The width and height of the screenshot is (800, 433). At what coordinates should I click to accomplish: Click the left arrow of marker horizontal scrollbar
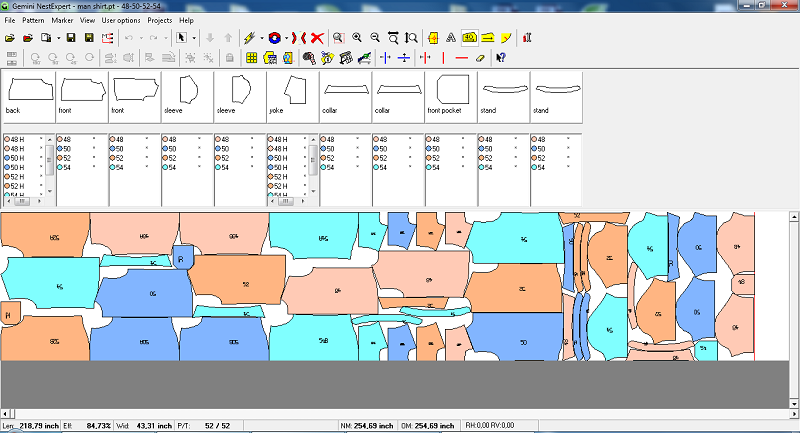tap(5, 414)
